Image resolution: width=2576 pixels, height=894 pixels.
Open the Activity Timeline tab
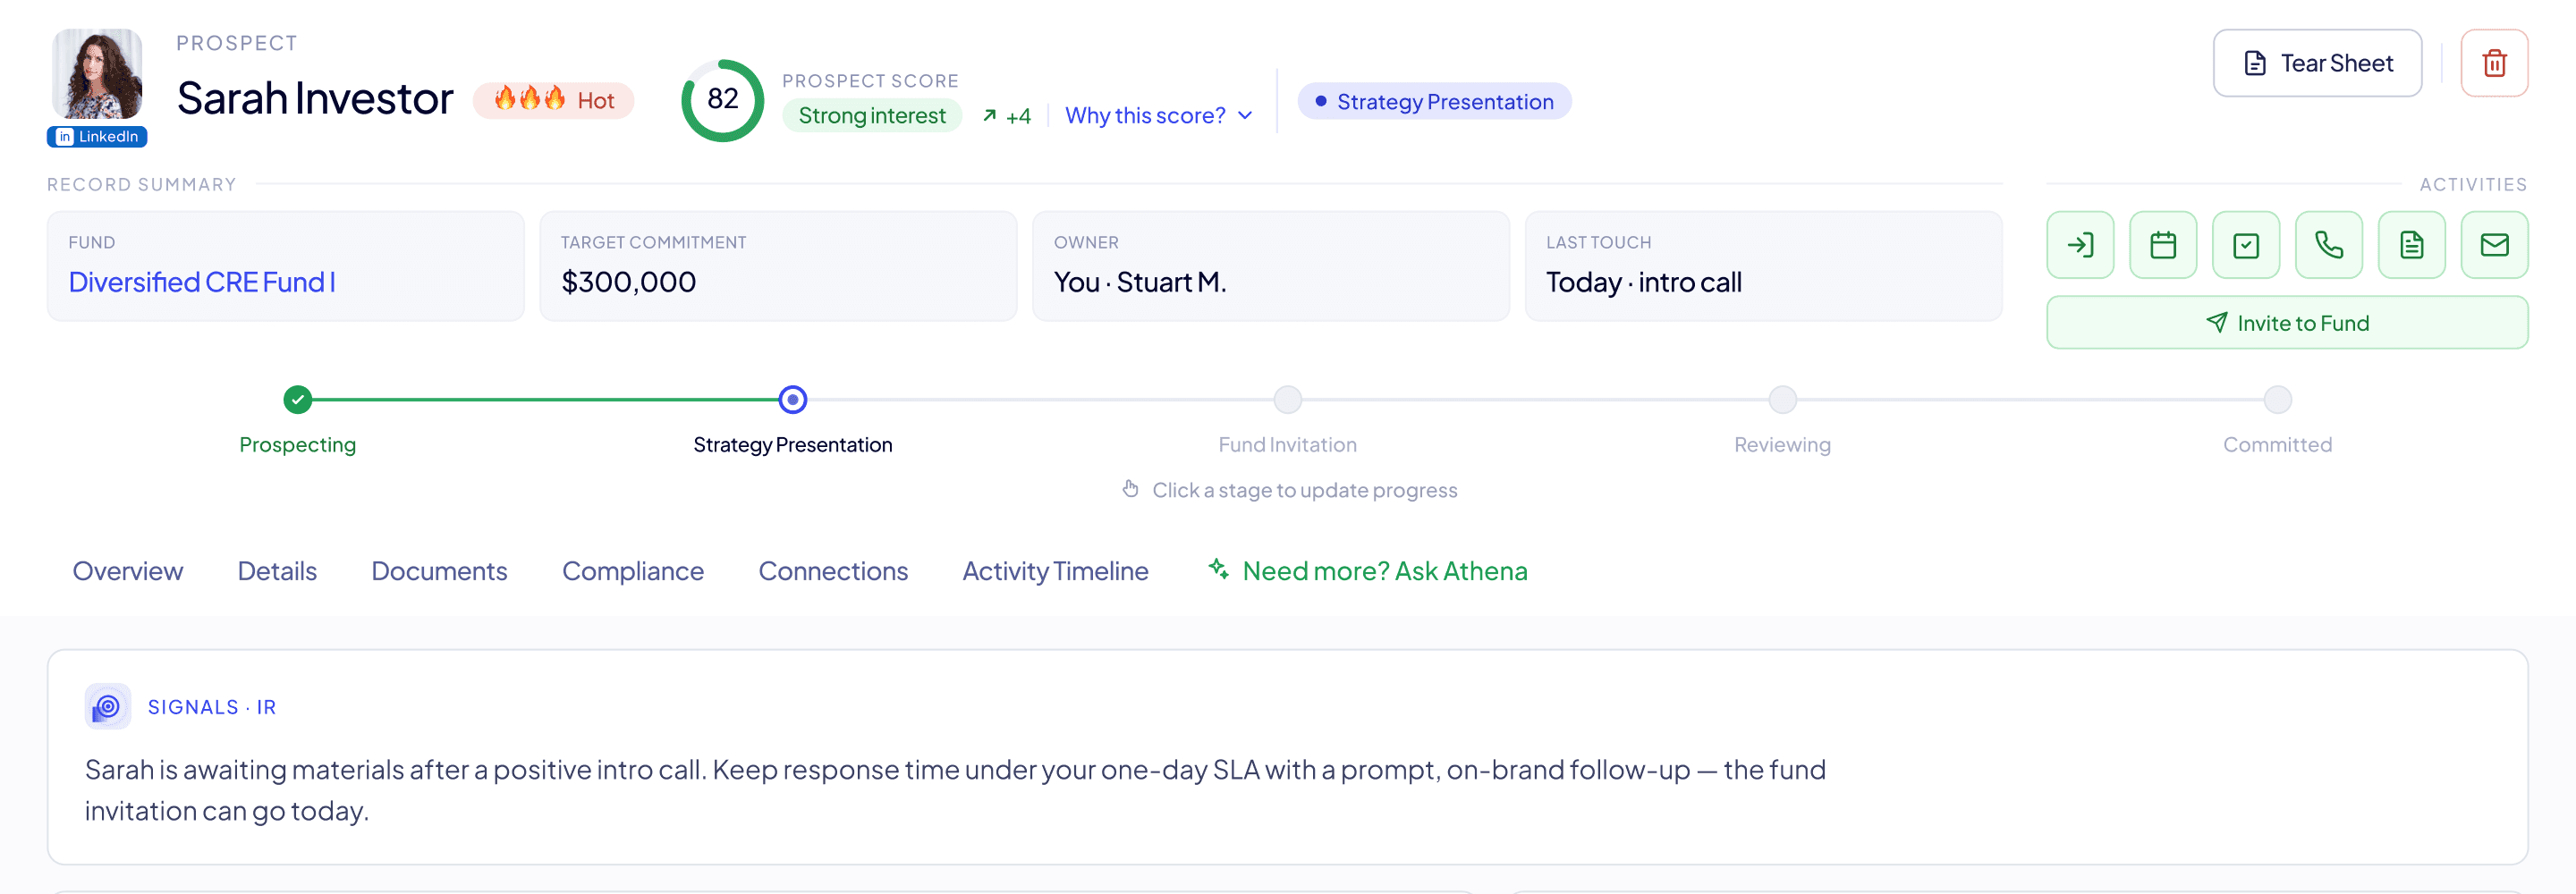tap(1055, 571)
